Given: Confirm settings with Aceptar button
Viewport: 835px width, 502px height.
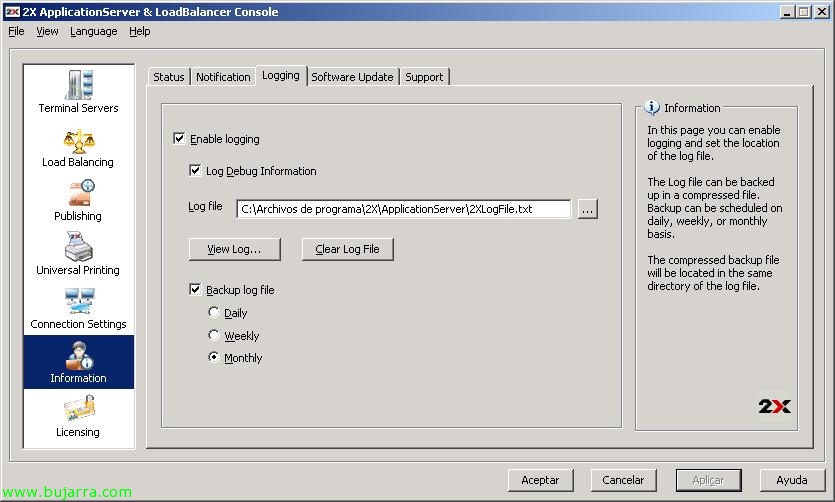Looking at the screenshot, I should pyautogui.click(x=541, y=480).
